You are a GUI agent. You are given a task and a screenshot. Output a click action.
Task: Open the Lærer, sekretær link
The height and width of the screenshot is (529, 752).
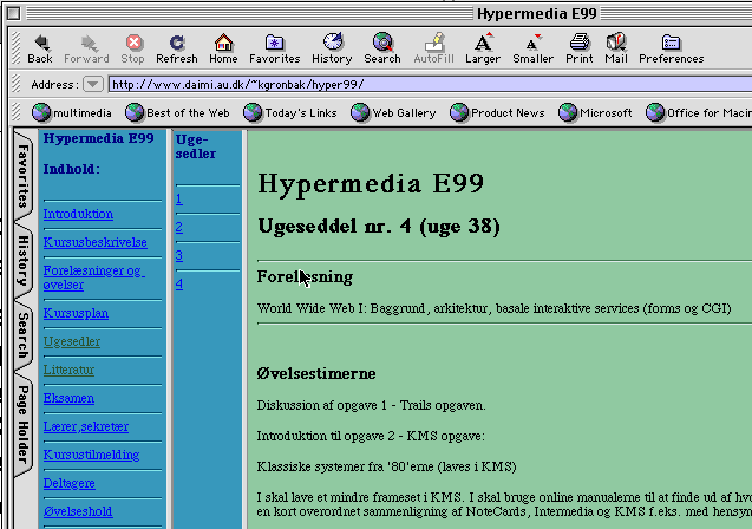(x=86, y=426)
